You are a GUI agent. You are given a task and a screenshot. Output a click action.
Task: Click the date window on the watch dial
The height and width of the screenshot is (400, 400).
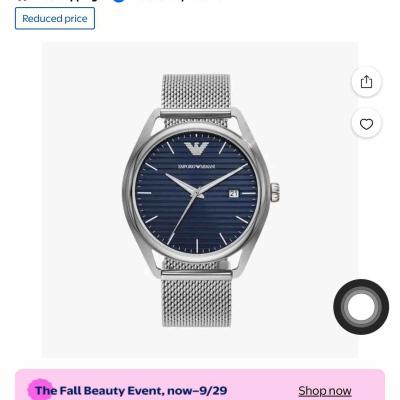click(234, 193)
